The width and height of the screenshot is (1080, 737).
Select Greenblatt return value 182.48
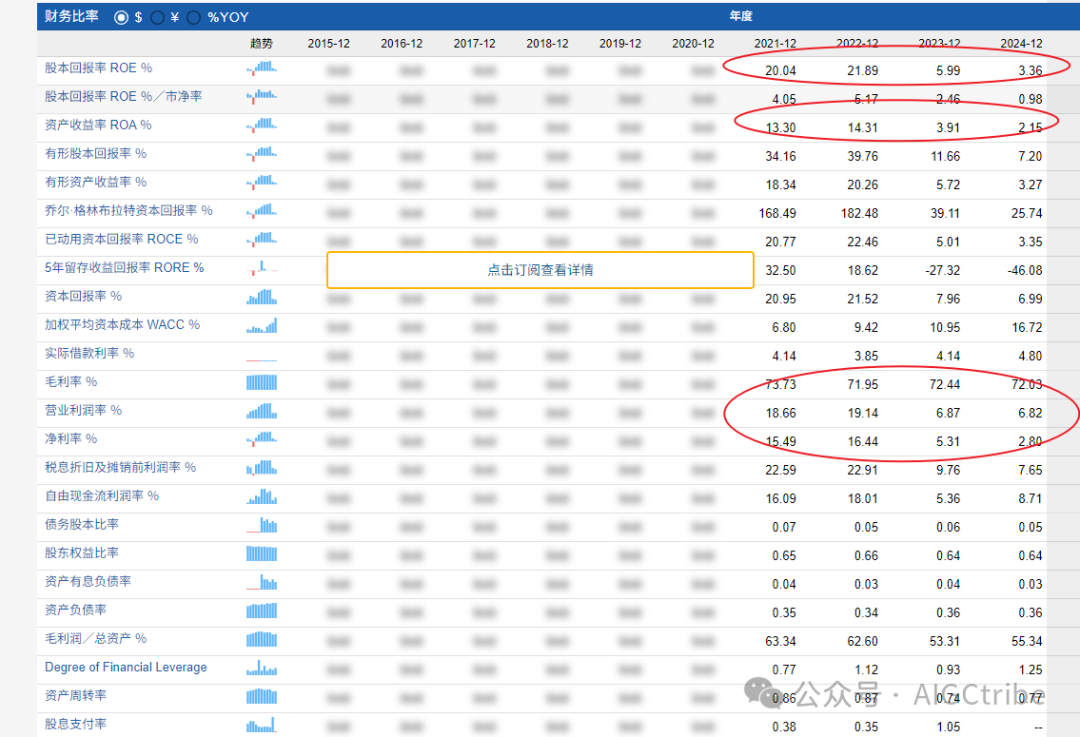coord(860,214)
